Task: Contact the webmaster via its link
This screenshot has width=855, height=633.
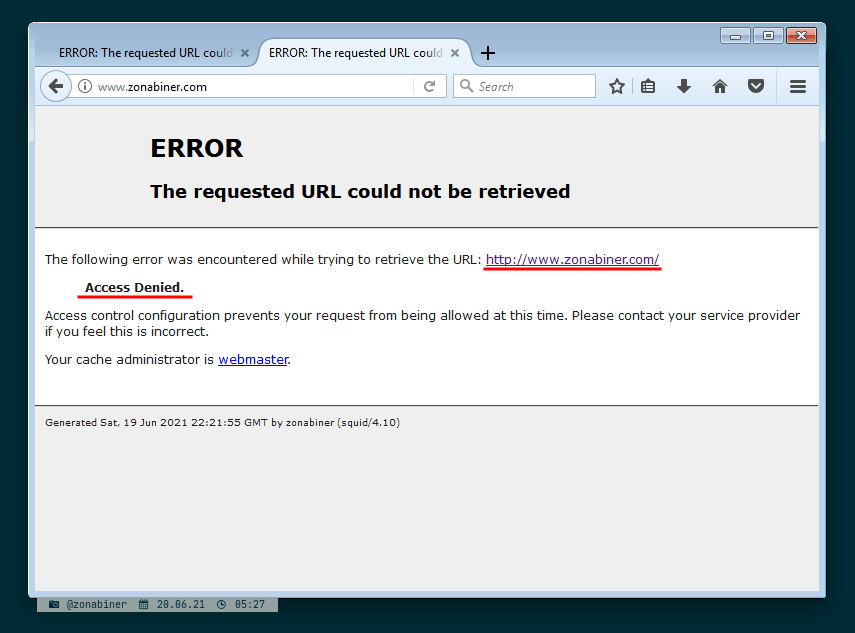Action: point(253,359)
